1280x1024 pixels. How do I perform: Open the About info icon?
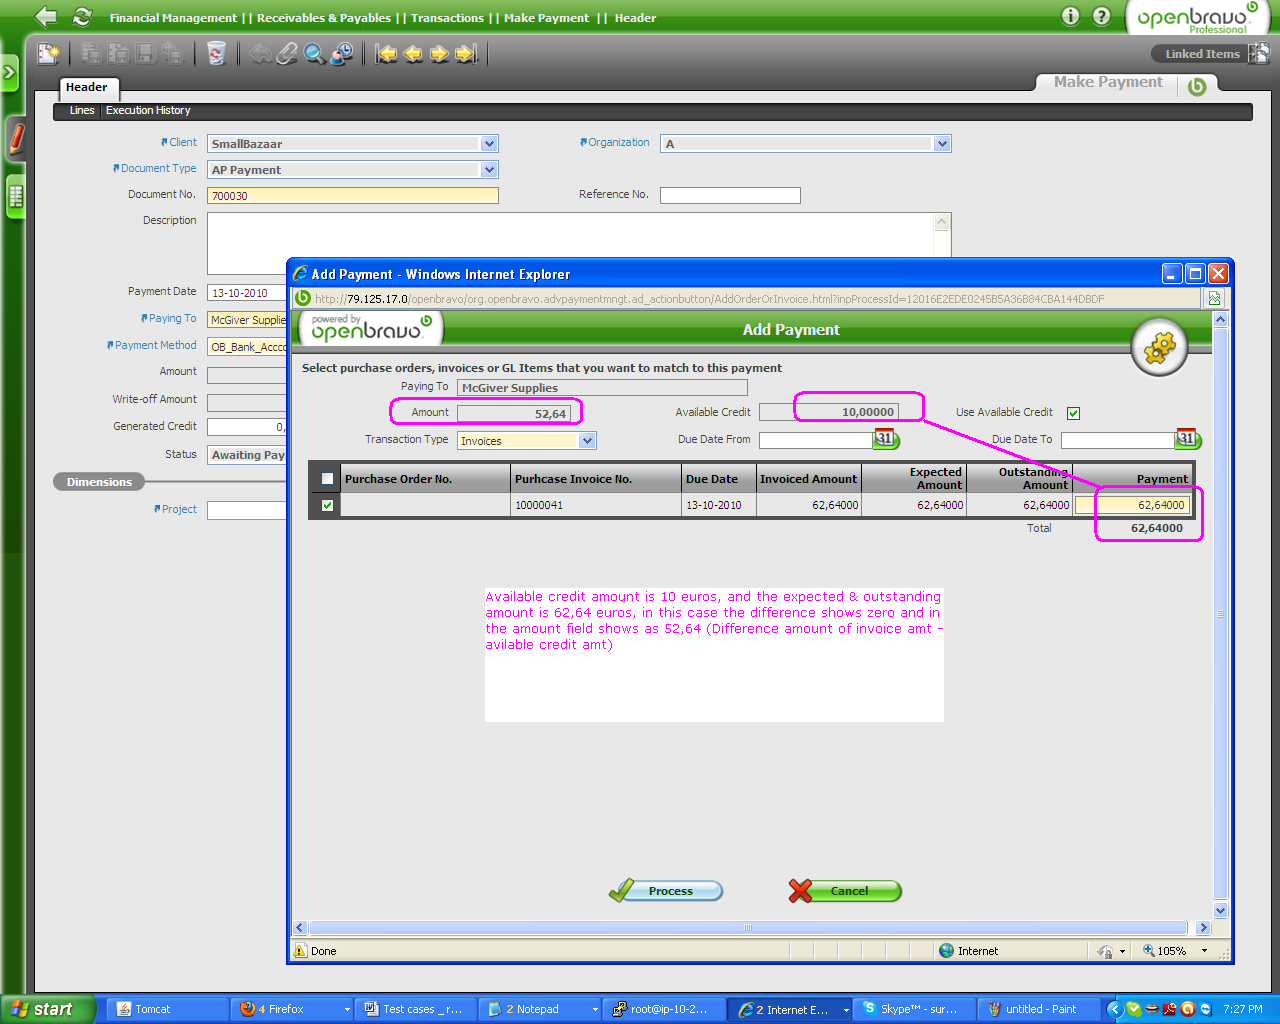point(1070,16)
